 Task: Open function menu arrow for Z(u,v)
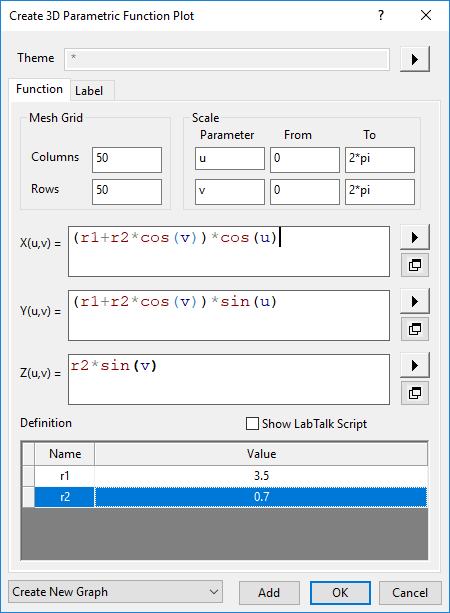pos(415,365)
